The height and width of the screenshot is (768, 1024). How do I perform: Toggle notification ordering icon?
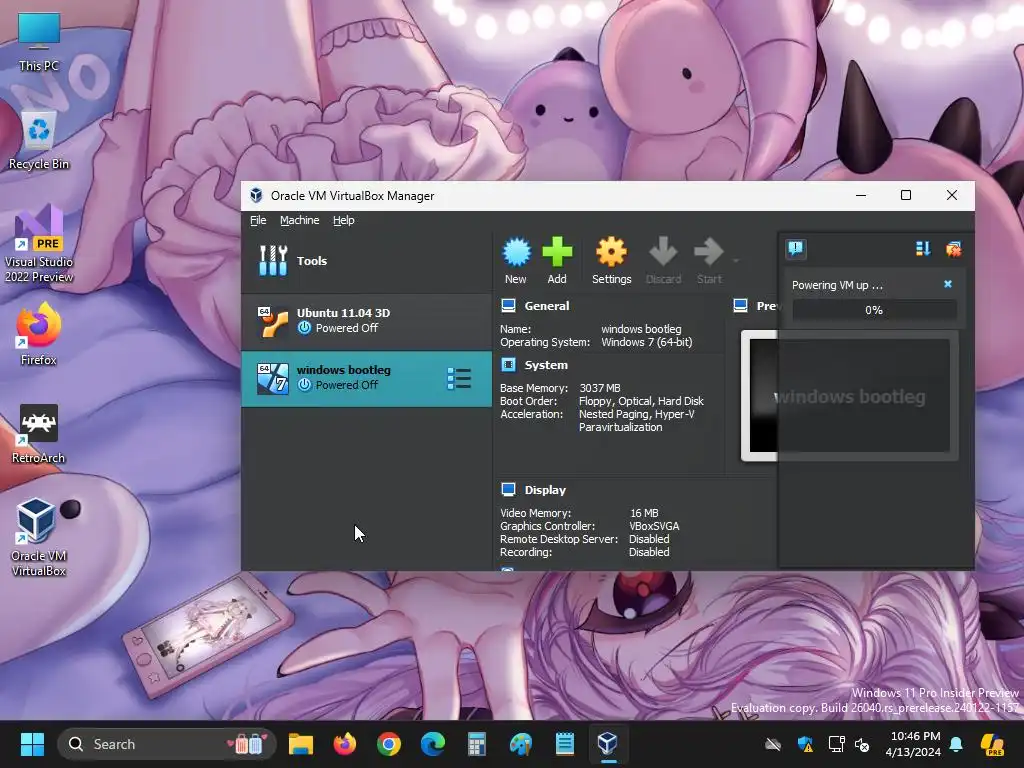coord(923,249)
